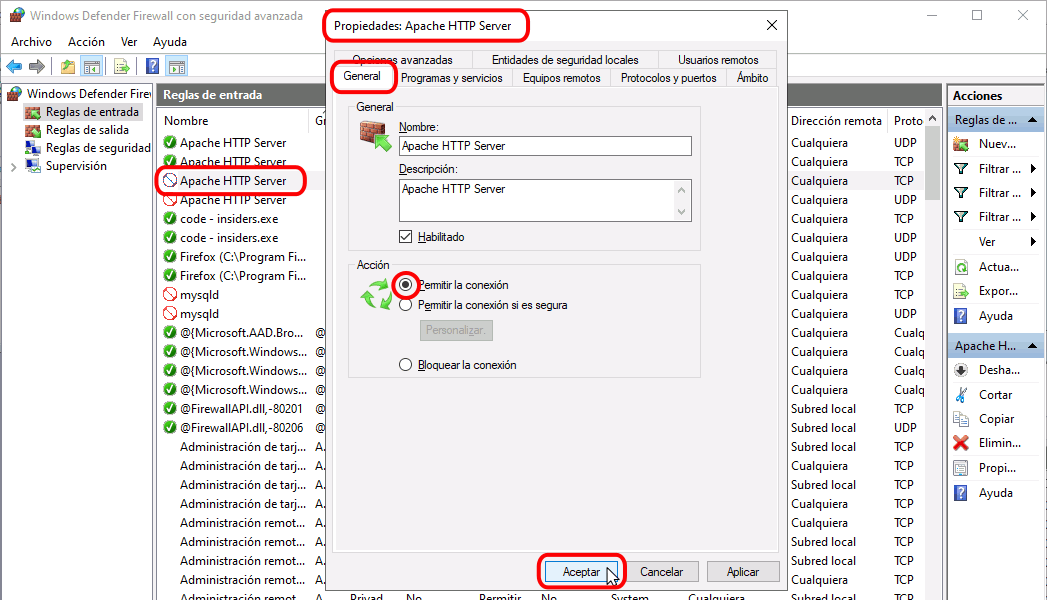Click the blocked icon of second mysqld rule
The height and width of the screenshot is (600, 1047).
pyautogui.click(x=170, y=314)
